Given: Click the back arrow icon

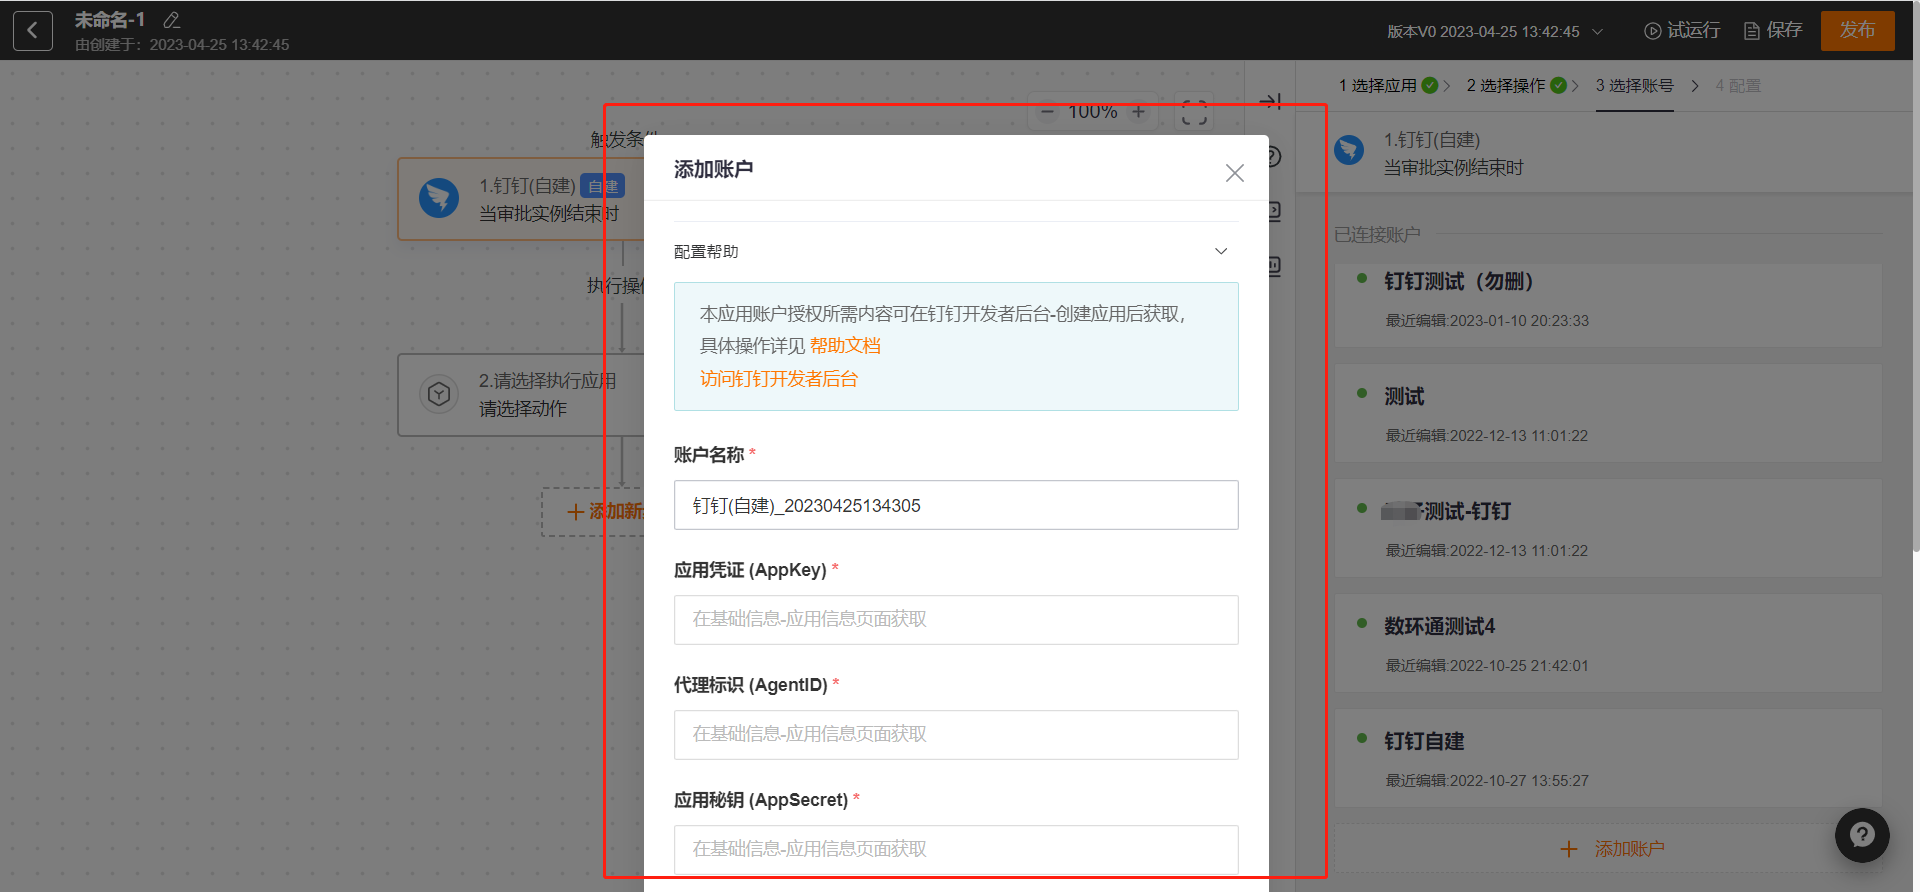Looking at the screenshot, I should click(32, 31).
